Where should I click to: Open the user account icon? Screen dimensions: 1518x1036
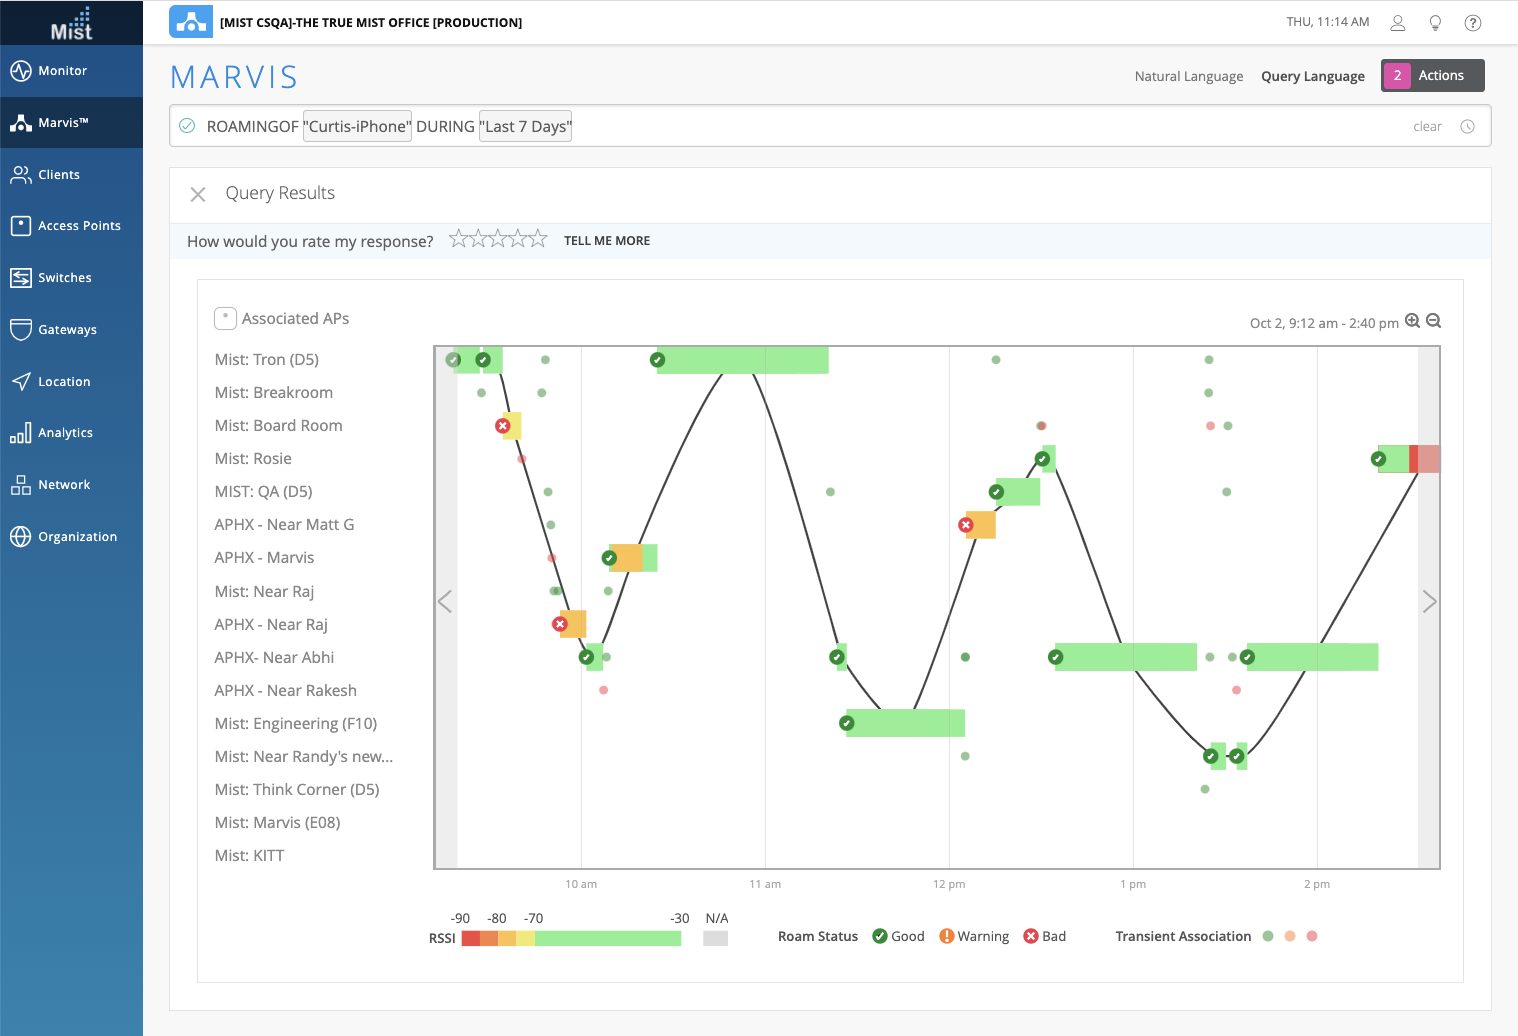[x=1398, y=23]
